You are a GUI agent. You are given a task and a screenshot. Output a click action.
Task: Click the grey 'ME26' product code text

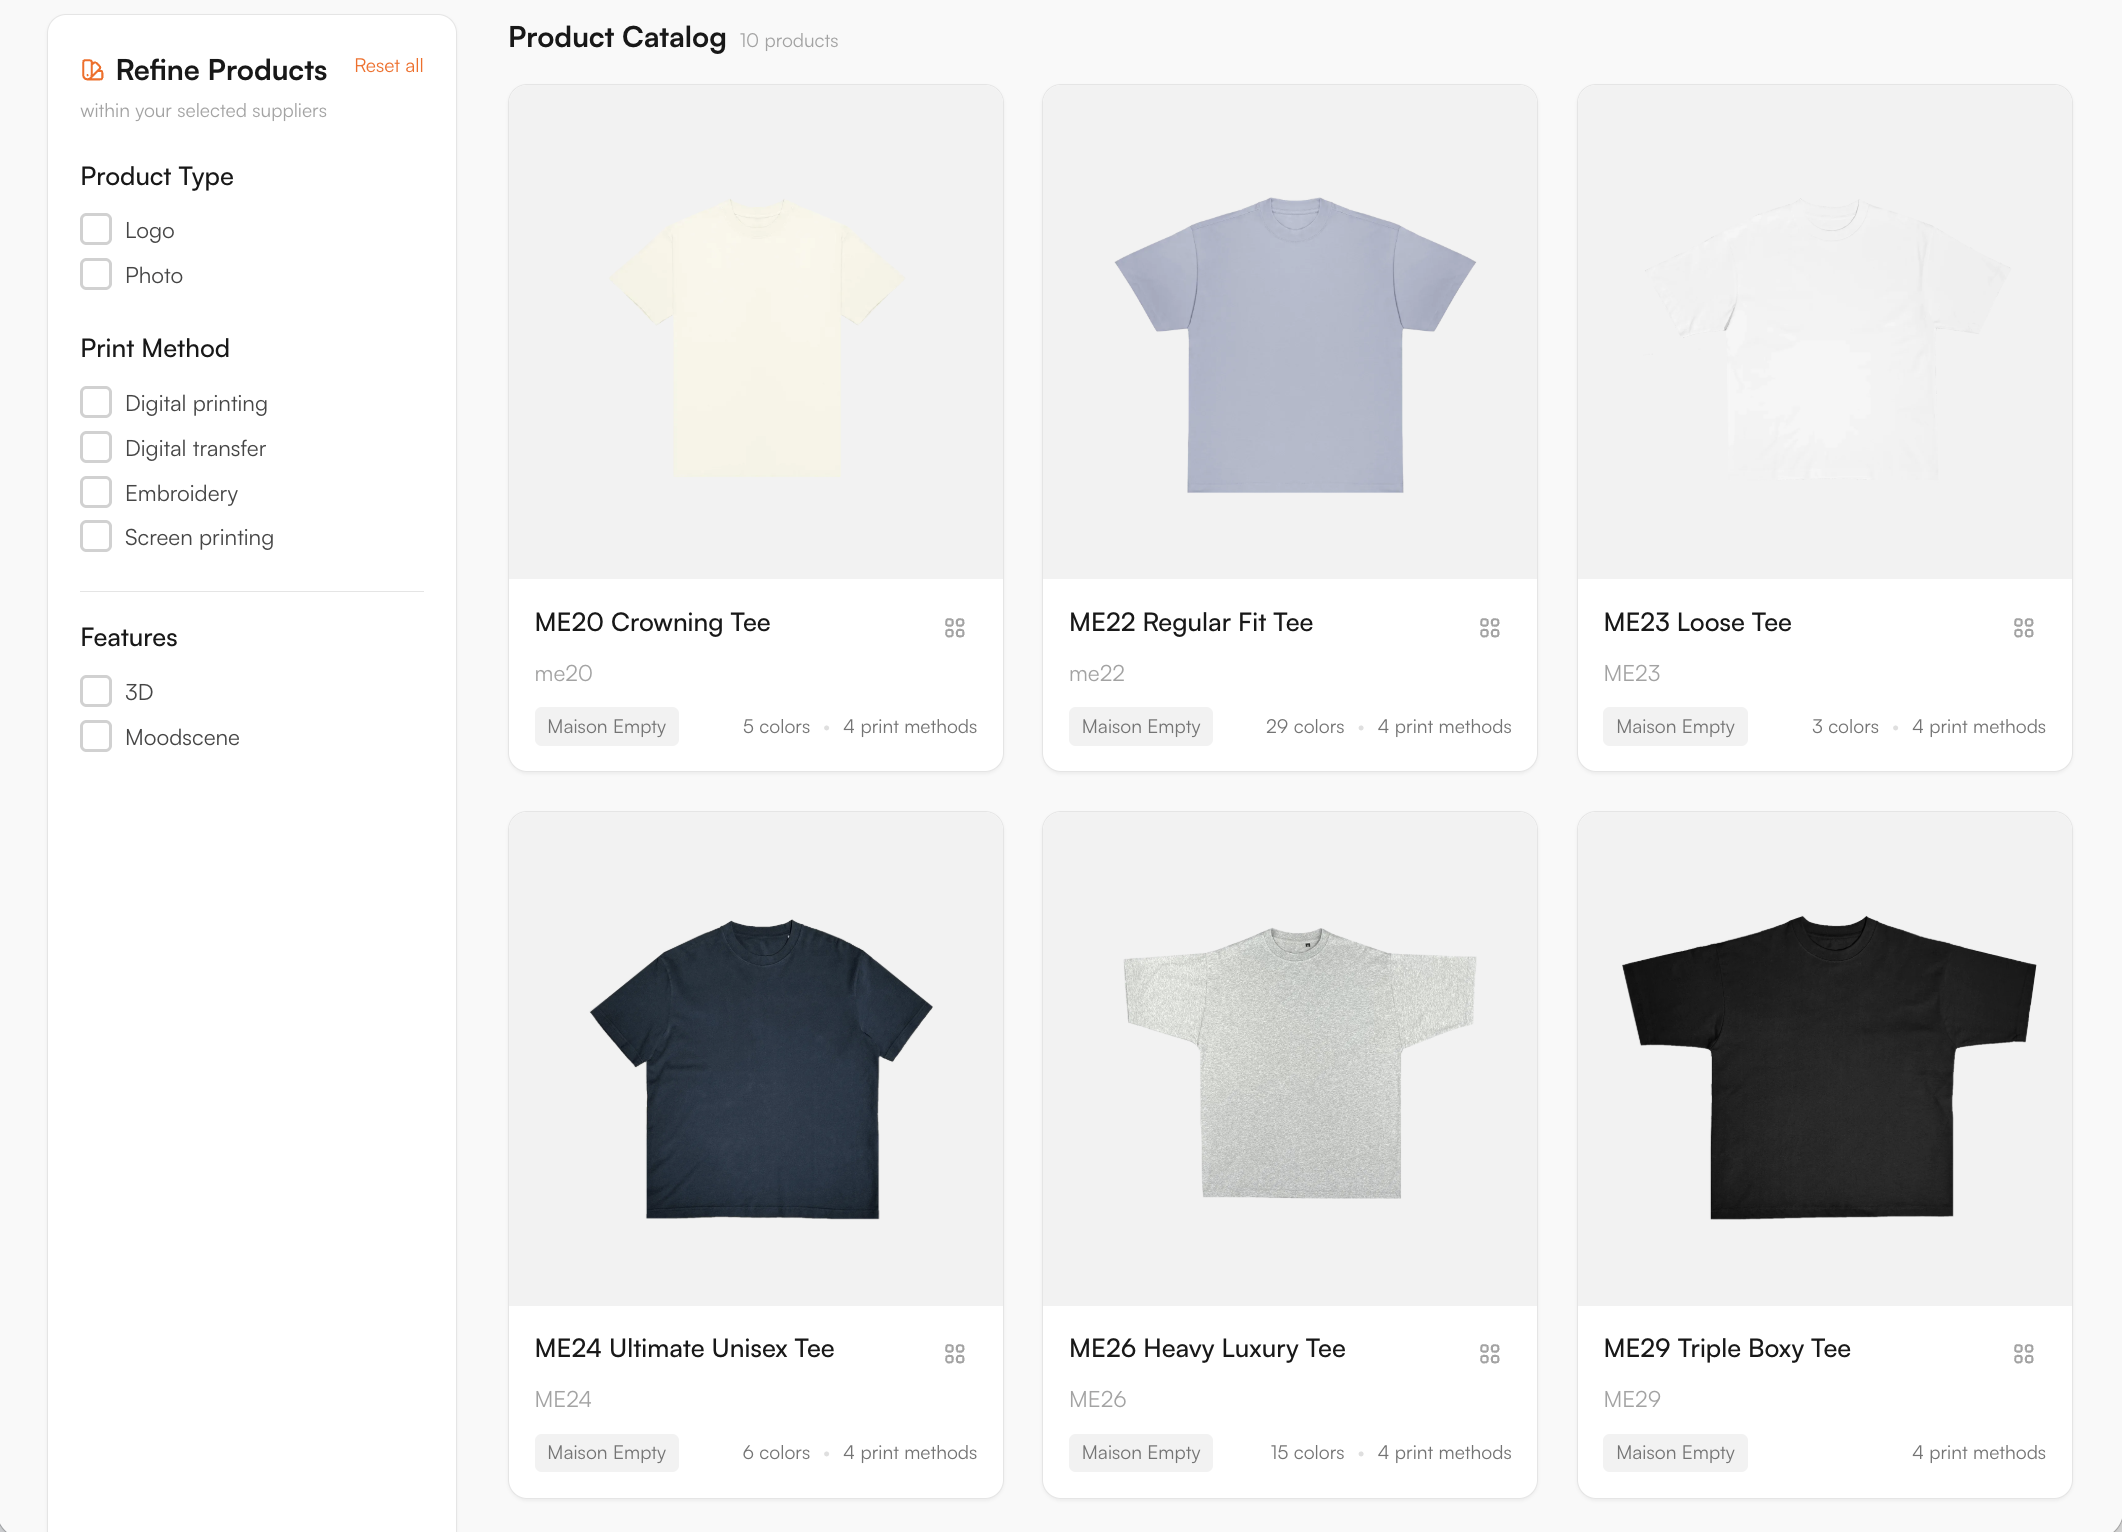(1097, 1400)
